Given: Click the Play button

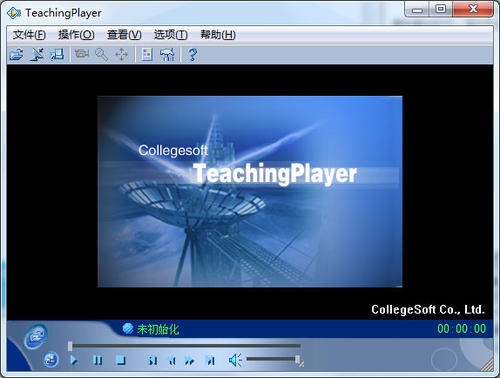Looking at the screenshot, I should pos(74,360).
